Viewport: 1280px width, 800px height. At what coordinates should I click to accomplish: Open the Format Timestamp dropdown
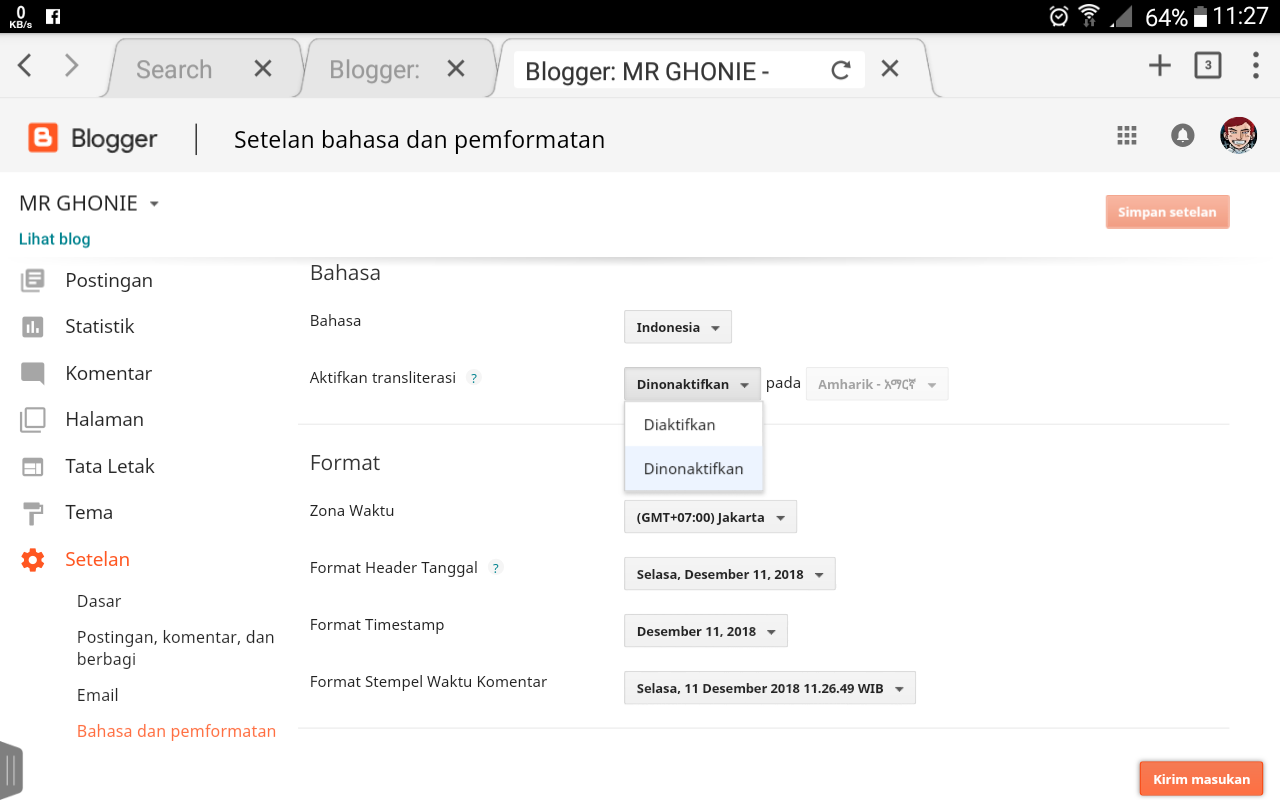point(706,631)
